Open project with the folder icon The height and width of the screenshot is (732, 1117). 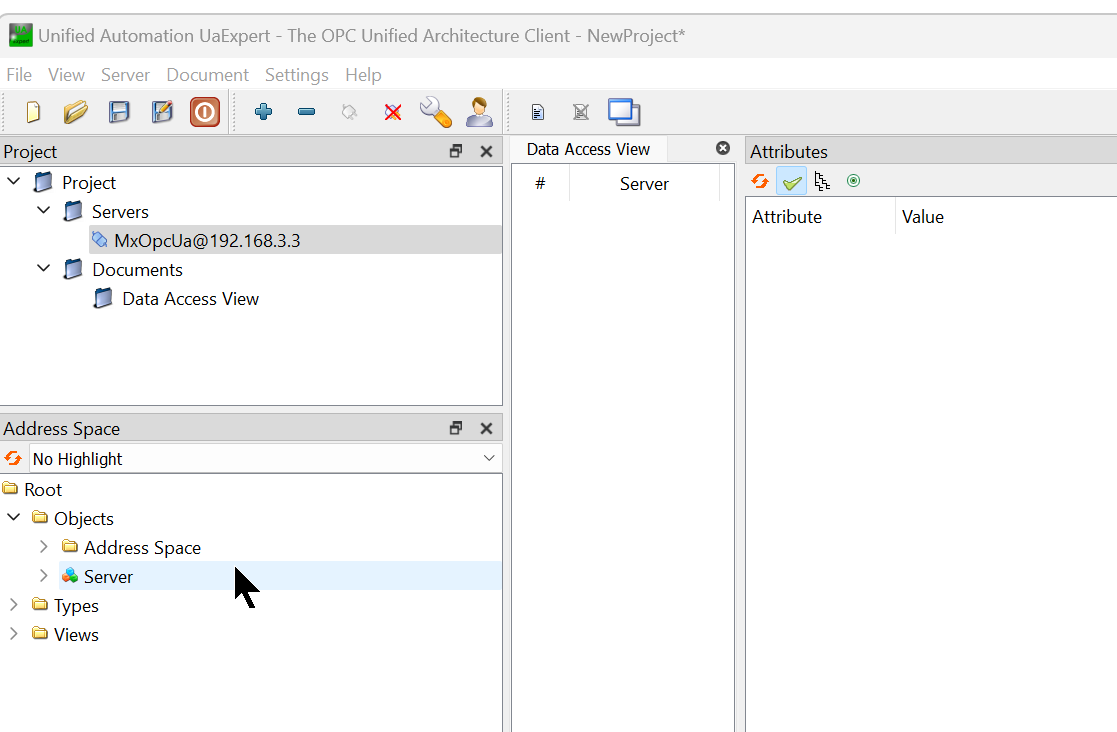[x=76, y=112]
